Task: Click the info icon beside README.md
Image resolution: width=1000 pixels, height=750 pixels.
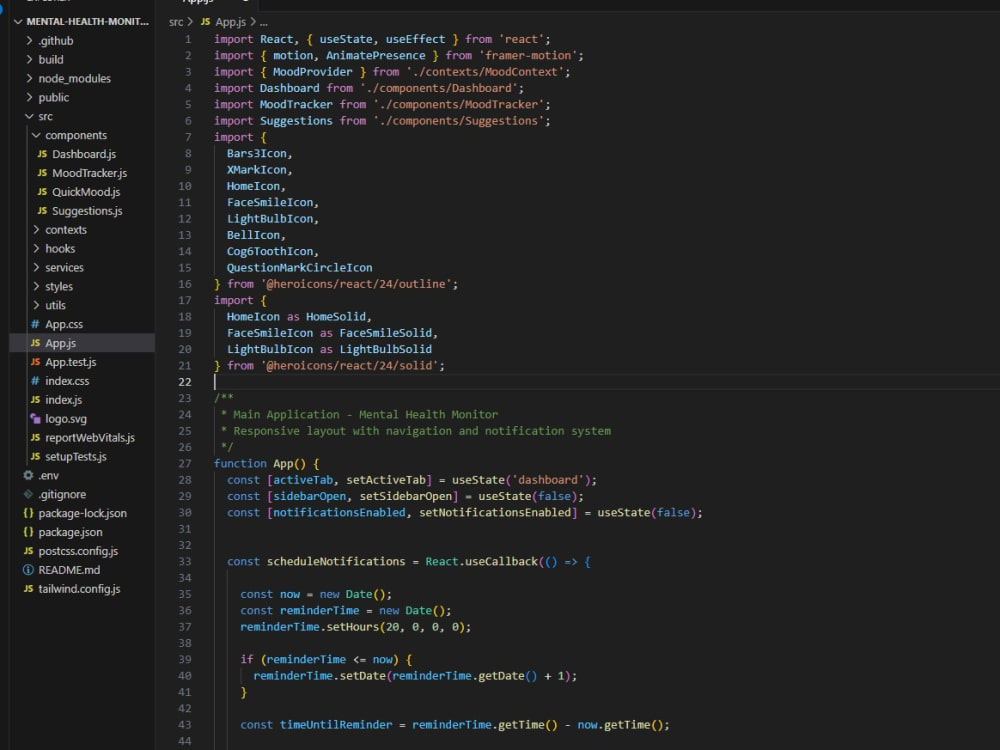Action: [x=28, y=570]
